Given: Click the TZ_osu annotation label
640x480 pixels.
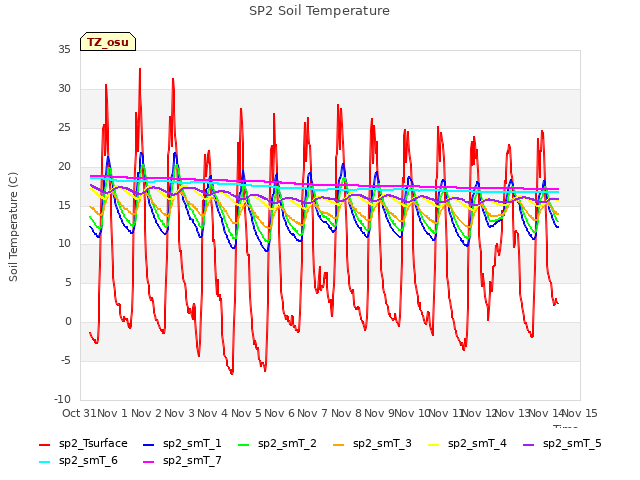Looking at the screenshot, I should tap(108, 42).
